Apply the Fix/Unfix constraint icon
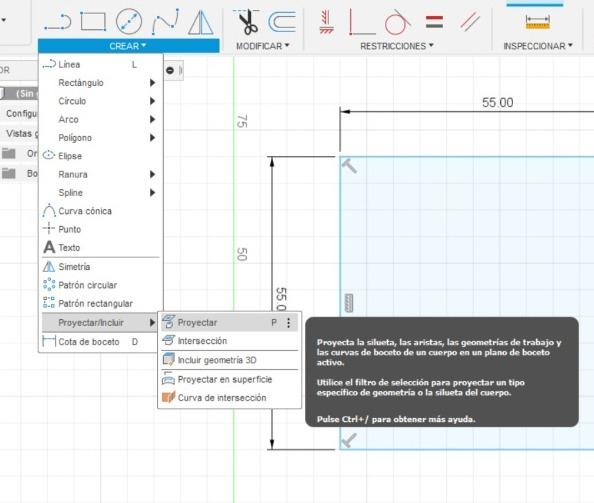 click(x=326, y=22)
